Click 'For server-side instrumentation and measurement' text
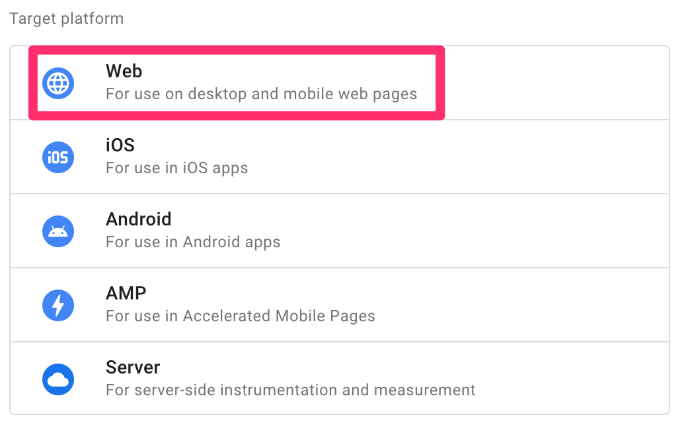The width and height of the screenshot is (682, 431). (x=291, y=390)
